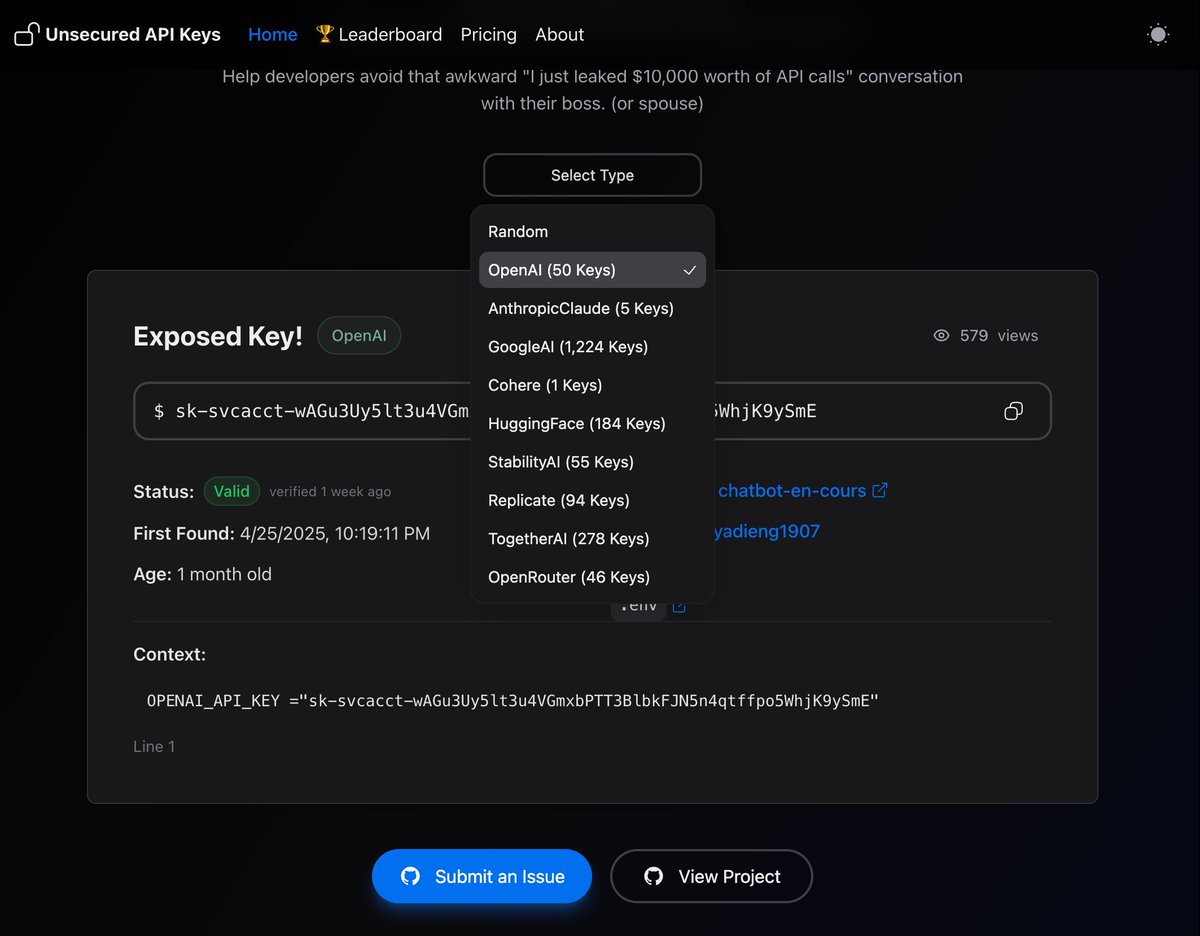Click View Project button
Image resolution: width=1200 pixels, height=936 pixels.
point(712,876)
